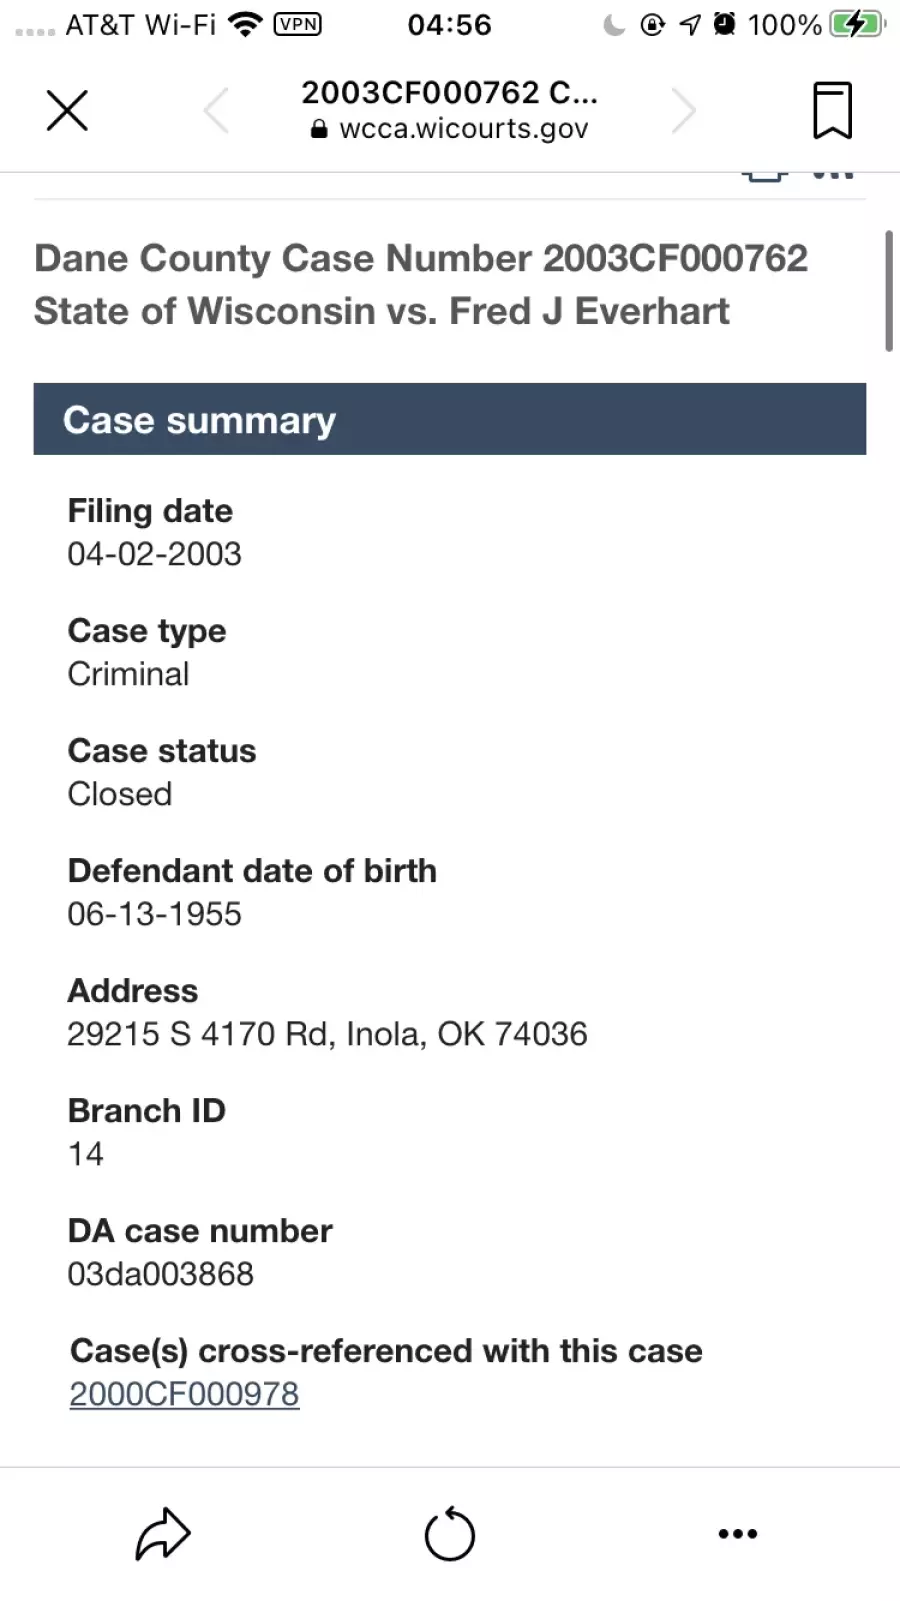Tap the battery indicator in status bar
The width and height of the screenshot is (900, 1601).
(857, 24)
